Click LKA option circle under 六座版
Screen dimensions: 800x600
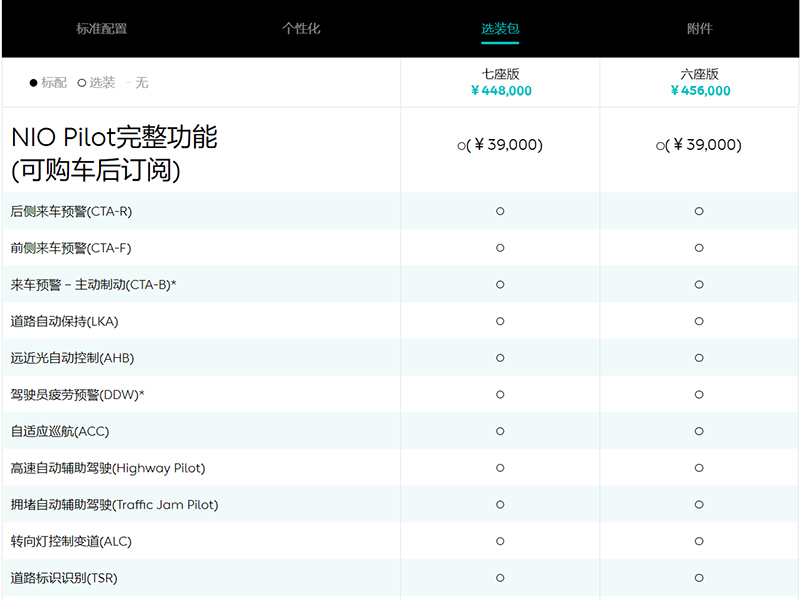699,321
